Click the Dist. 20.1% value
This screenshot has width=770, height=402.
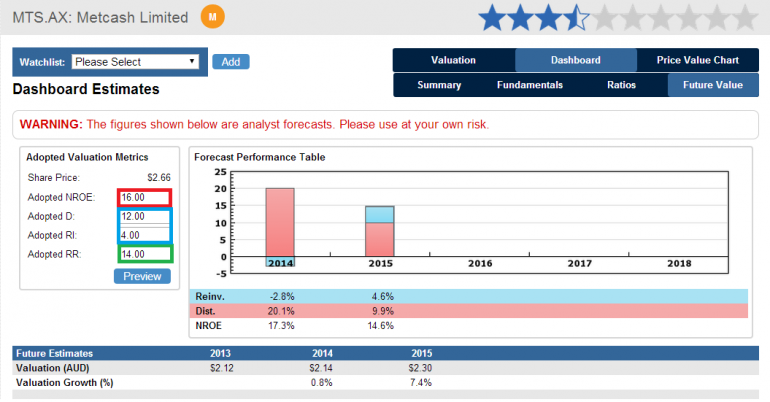281,311
